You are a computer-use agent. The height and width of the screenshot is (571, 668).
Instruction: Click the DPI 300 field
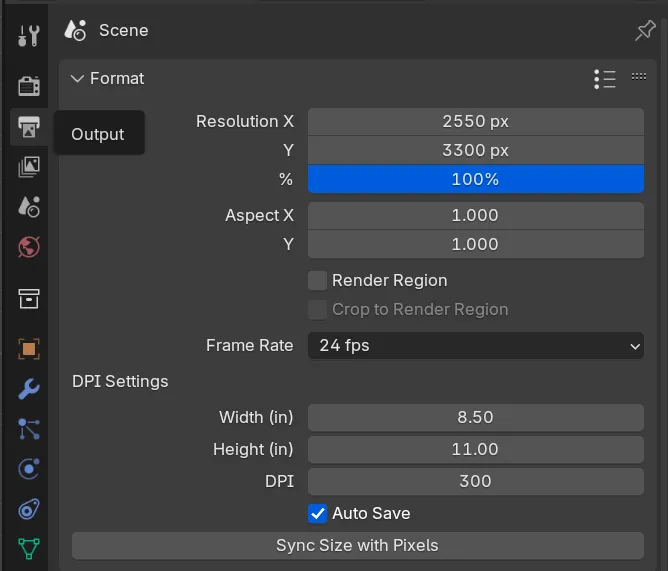click(475, 482)
